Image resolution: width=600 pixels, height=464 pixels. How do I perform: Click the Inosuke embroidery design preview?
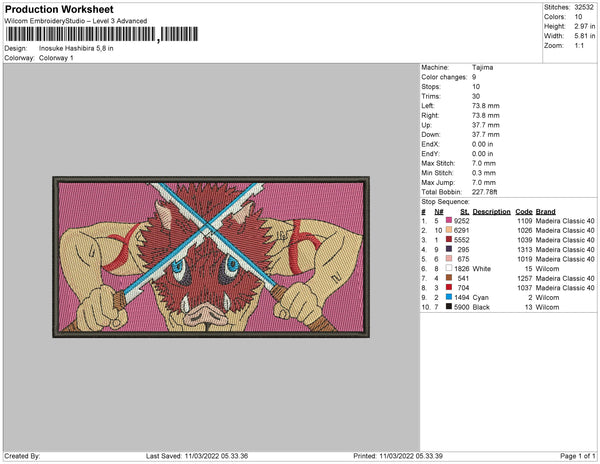point(211,257)
